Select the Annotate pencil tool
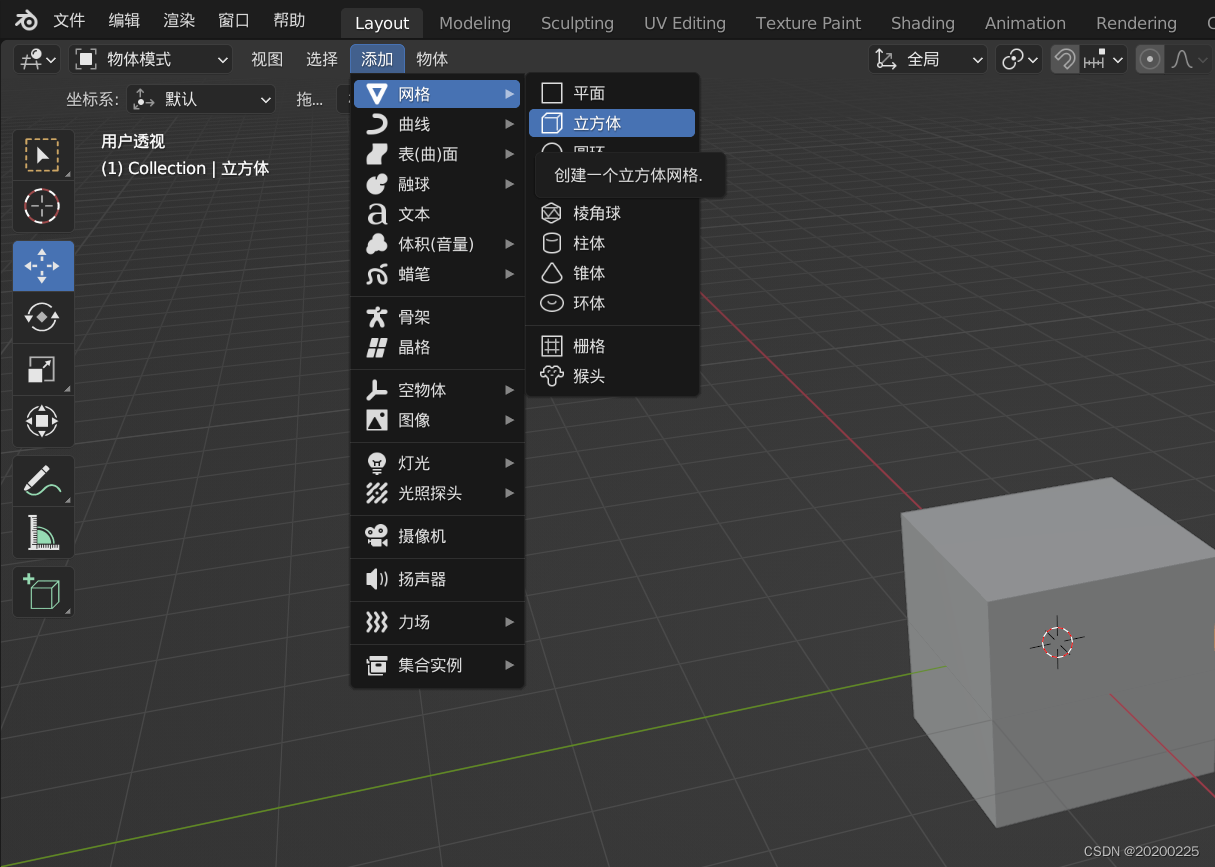This screenshot has width=1215, height=867. [x=42, y=480]
